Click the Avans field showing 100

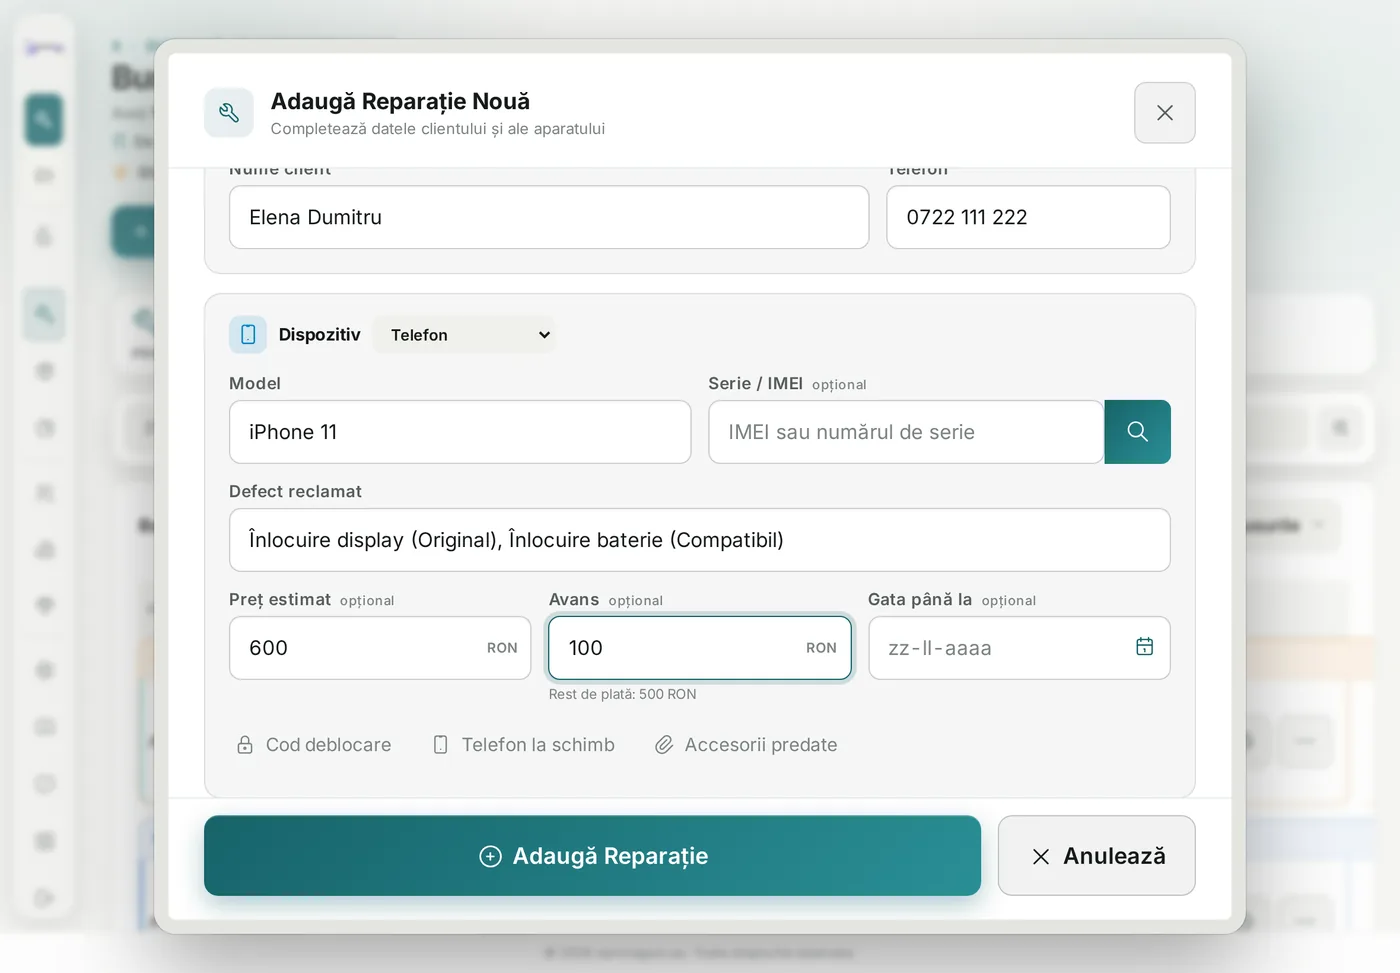tap(700, 648)
